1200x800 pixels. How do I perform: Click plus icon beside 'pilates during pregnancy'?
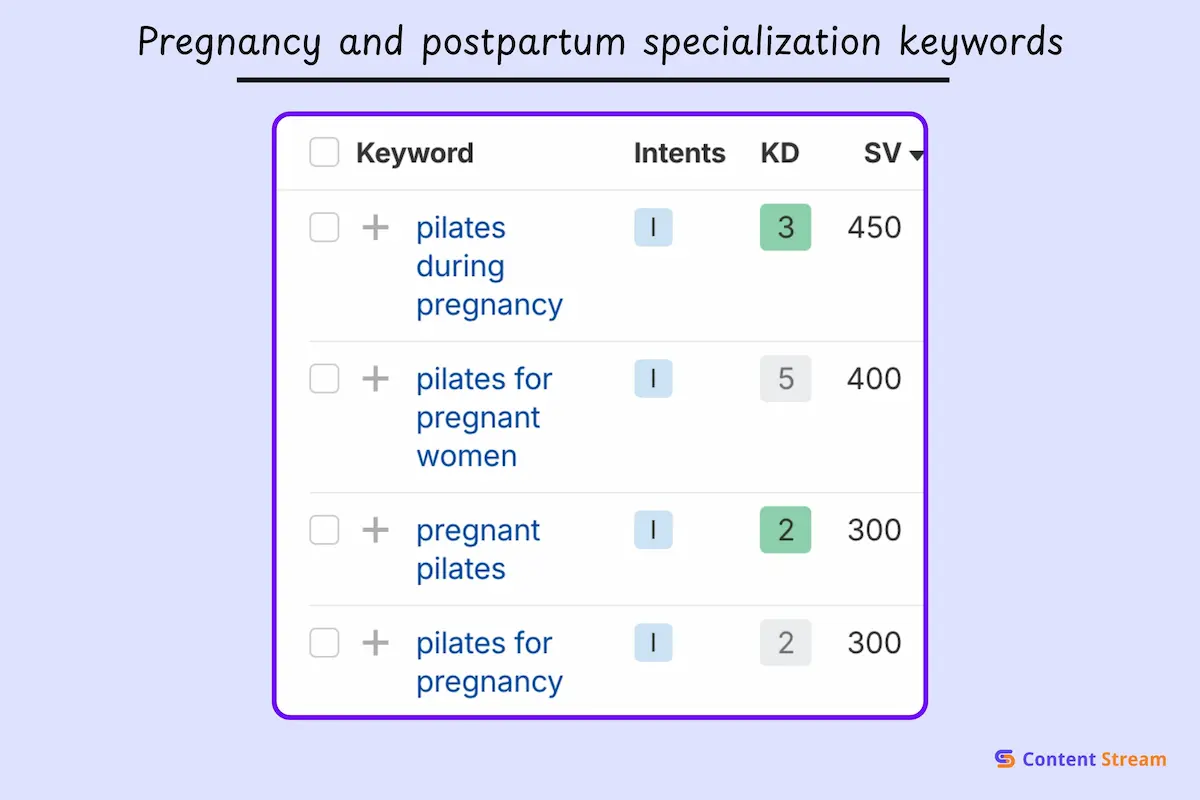click(375, 228)
